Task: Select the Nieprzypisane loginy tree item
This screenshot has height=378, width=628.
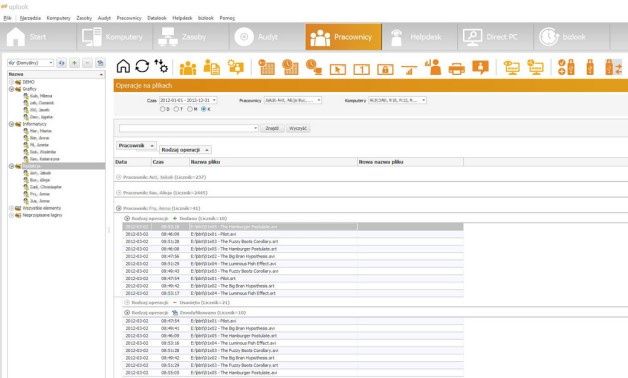Action: click(42, 215)
